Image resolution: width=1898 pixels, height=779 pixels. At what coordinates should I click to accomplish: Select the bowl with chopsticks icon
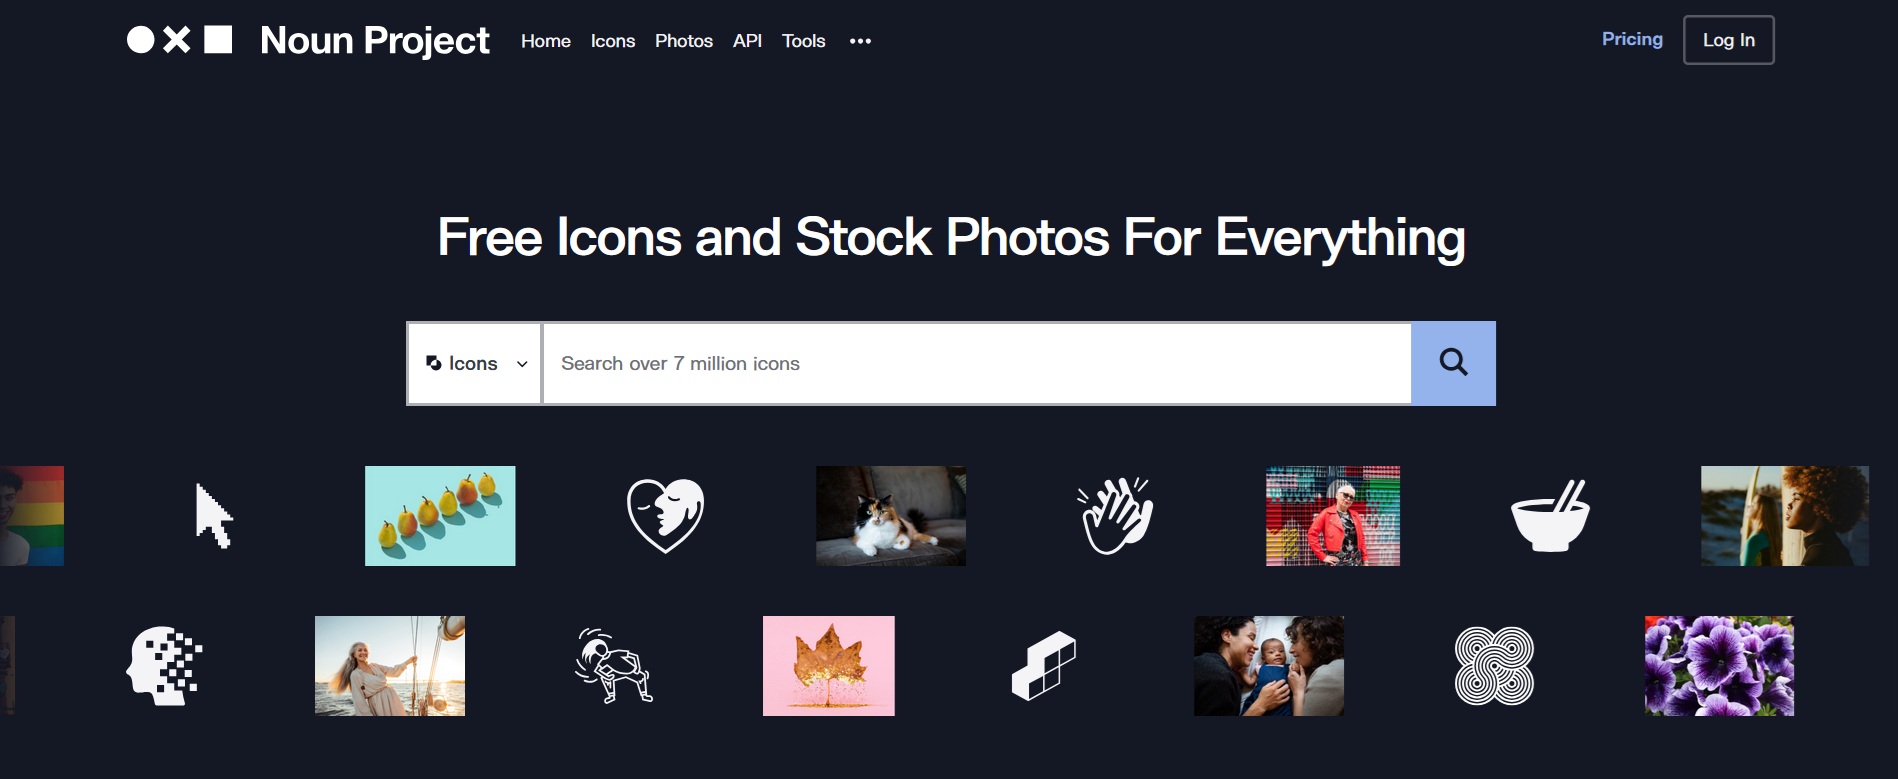(x=1550, y=516)
